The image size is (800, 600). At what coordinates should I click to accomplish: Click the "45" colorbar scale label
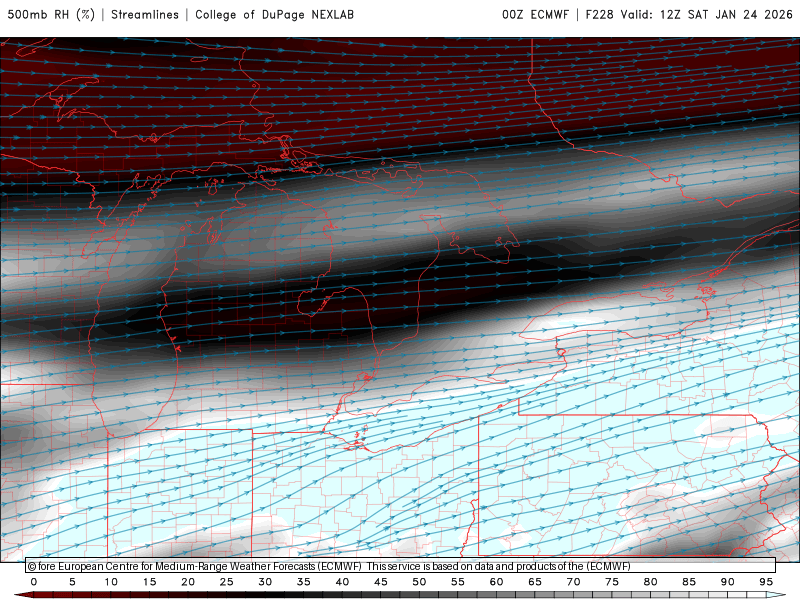[381, 582]
